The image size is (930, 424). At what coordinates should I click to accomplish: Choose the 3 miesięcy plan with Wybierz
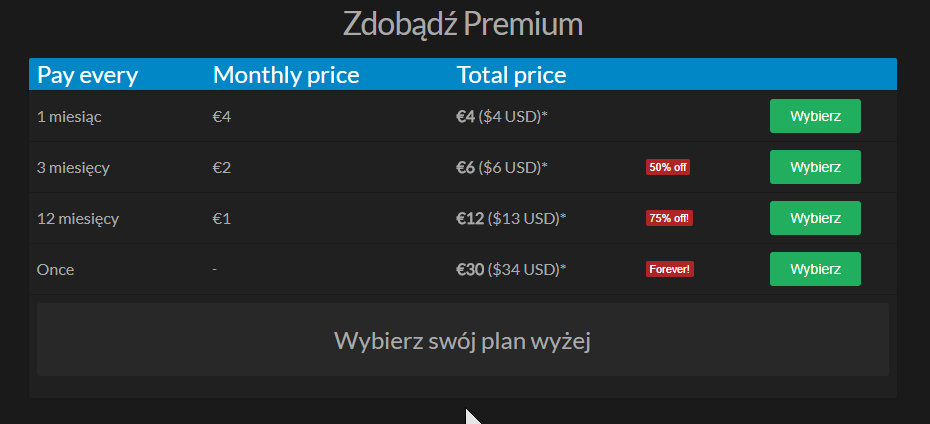[x=815, y=167]
